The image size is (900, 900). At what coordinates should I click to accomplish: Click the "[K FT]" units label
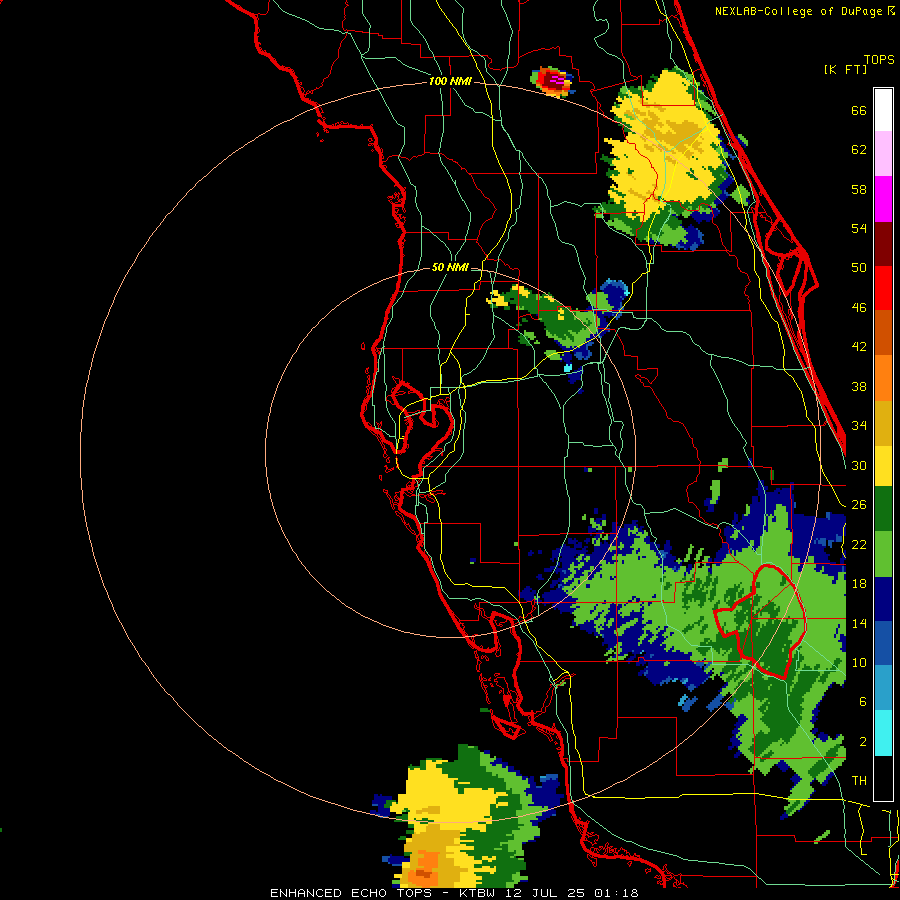coord(845,69)
